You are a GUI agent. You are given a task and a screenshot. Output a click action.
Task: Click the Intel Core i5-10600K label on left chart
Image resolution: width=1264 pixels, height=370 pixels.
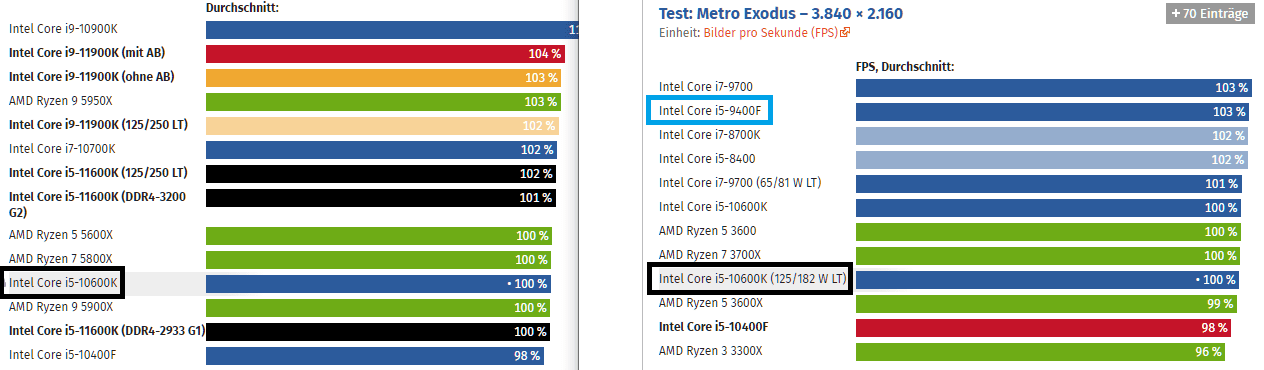(63, 283)
